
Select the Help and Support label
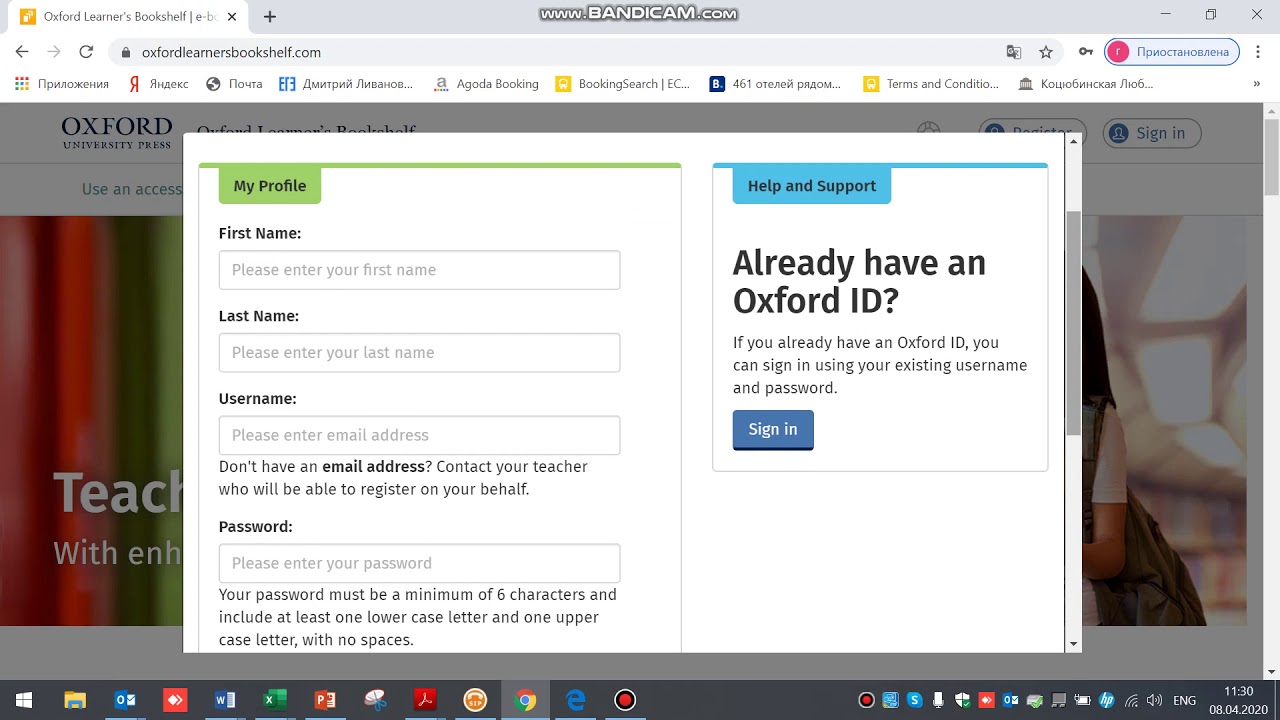812,186
